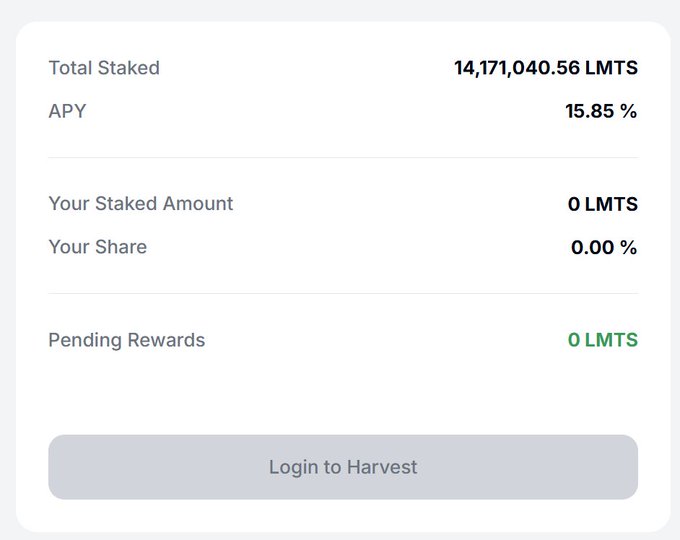This screenshot has width=680, height=540.
Task: Select the Your Staked Amount label
Action: (x=141, y=204)
